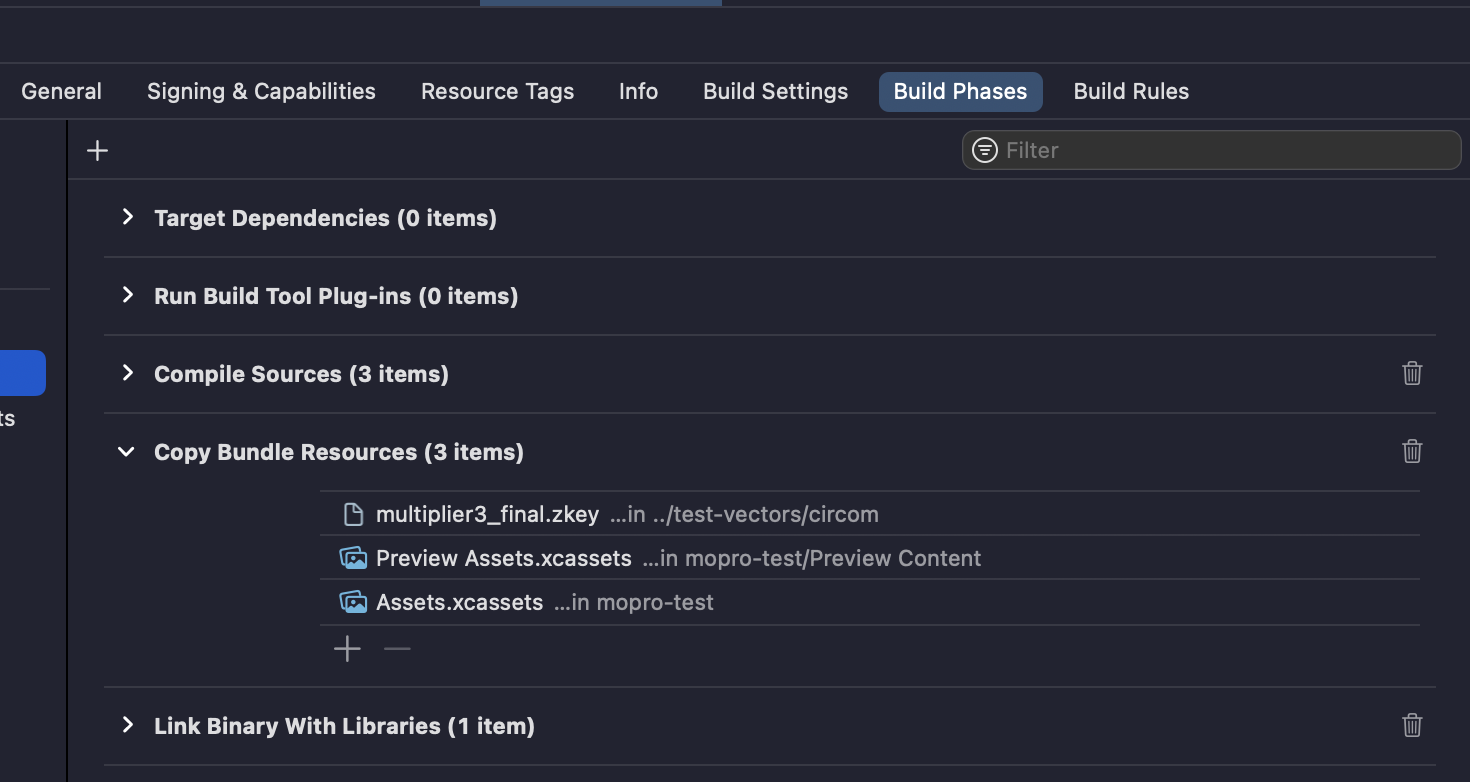
Task: Remove a resource with the minus button
Action: click(397, 648)
